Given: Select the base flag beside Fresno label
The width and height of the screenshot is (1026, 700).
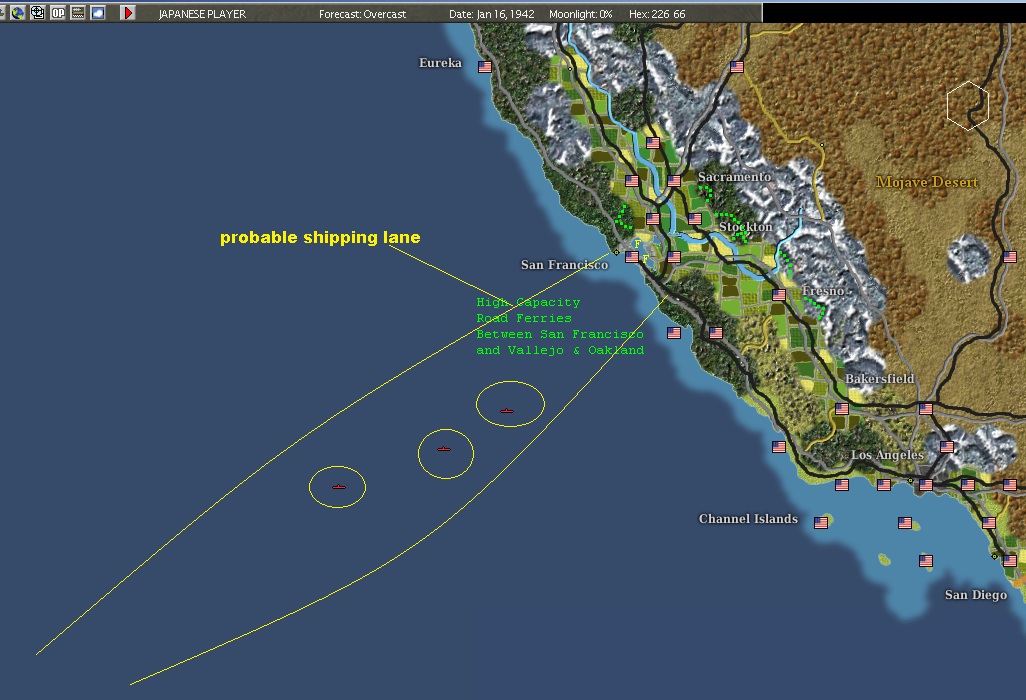Looking at the screenshot, I should click(x=779, y=294).
